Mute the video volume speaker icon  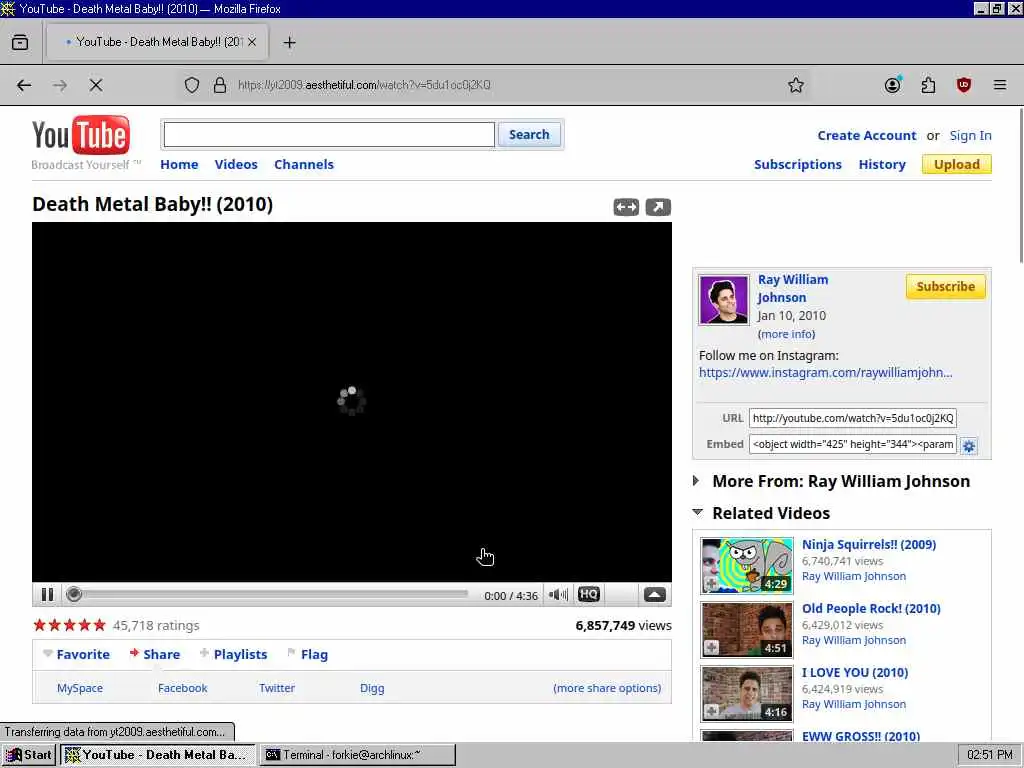(x=558, y=594)
